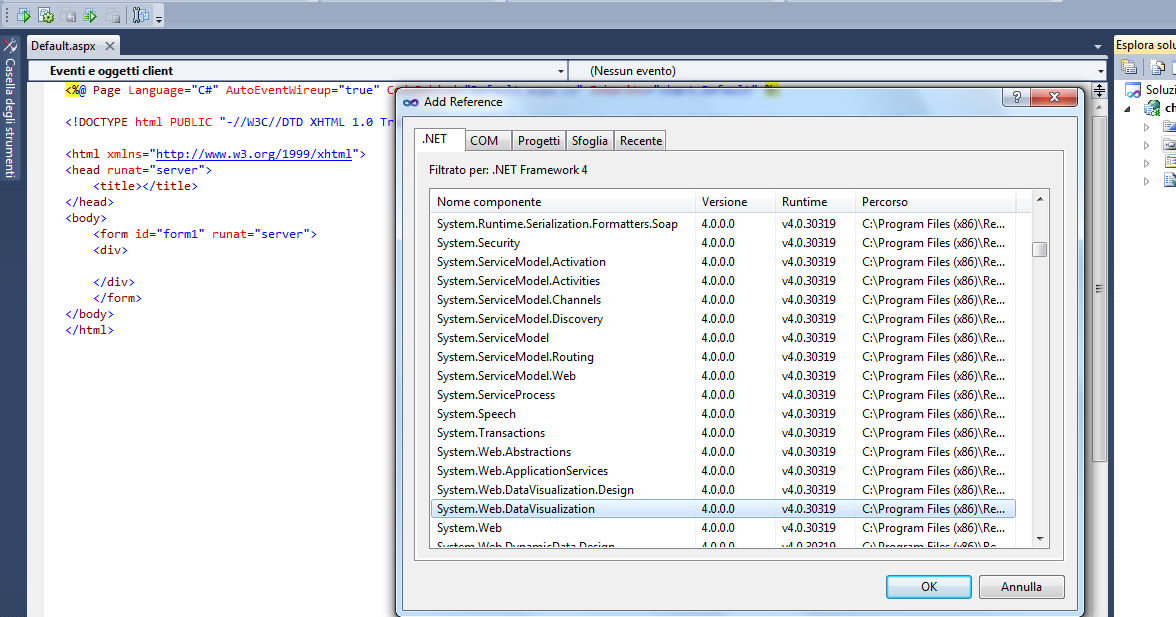Switch to the Sfoglia tab

point(590,140)
